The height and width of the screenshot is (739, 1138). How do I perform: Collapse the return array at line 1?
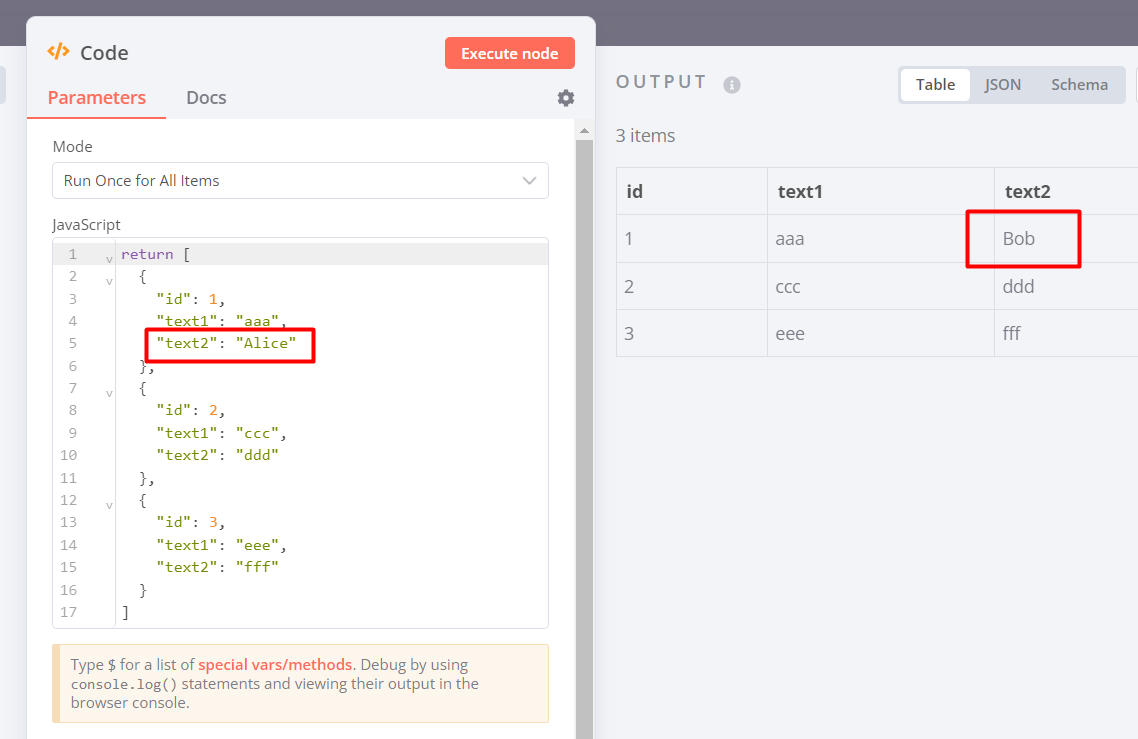click(109, 259)
